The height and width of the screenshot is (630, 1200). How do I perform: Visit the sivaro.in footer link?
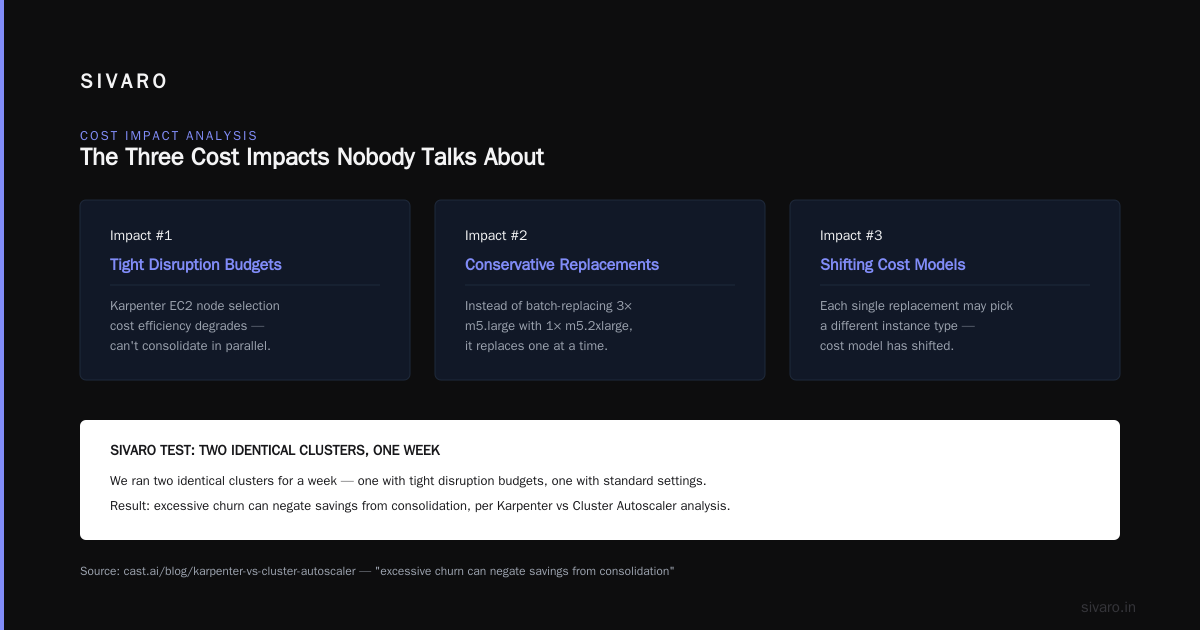[1108, 607]
